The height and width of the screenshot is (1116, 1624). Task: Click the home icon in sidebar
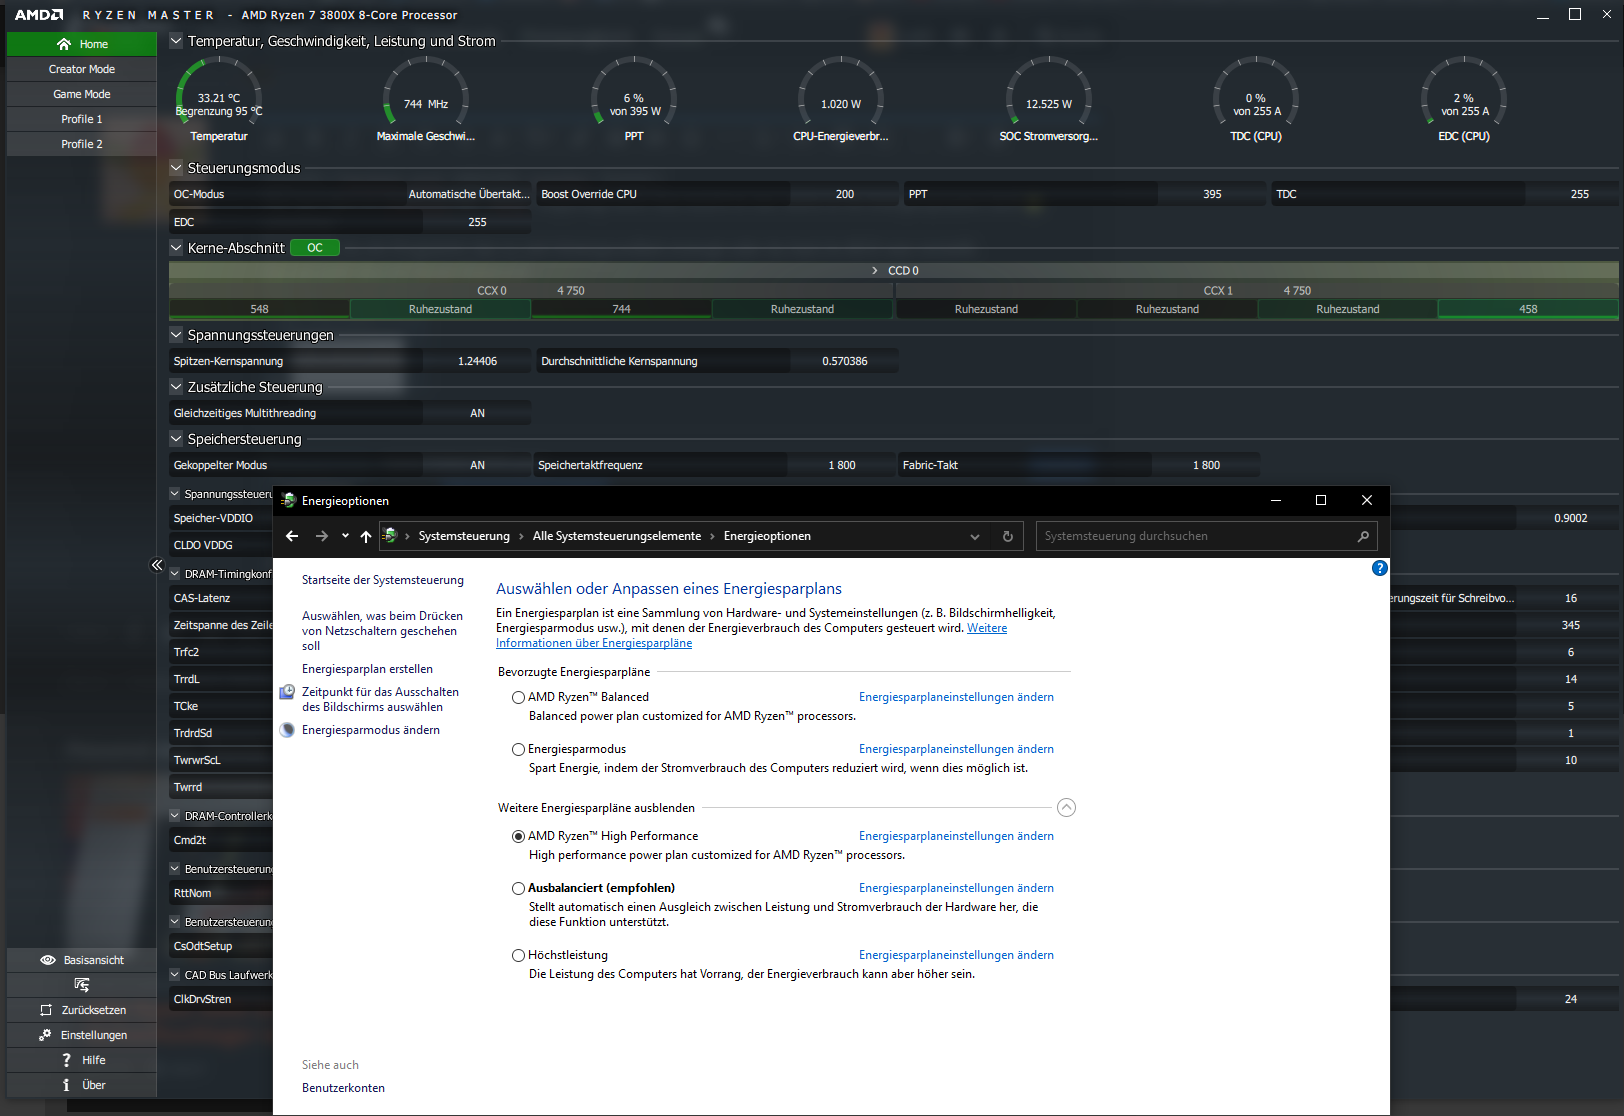(x=64, y=44)
